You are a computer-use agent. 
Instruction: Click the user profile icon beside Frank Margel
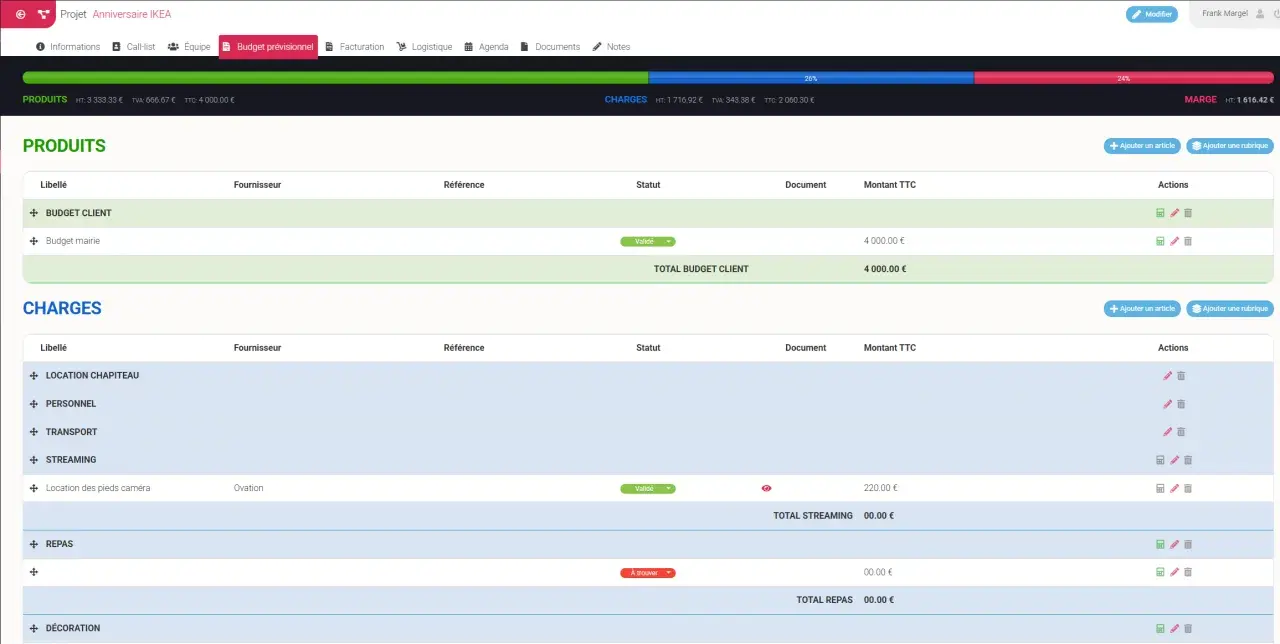(x=1261, y=14)
